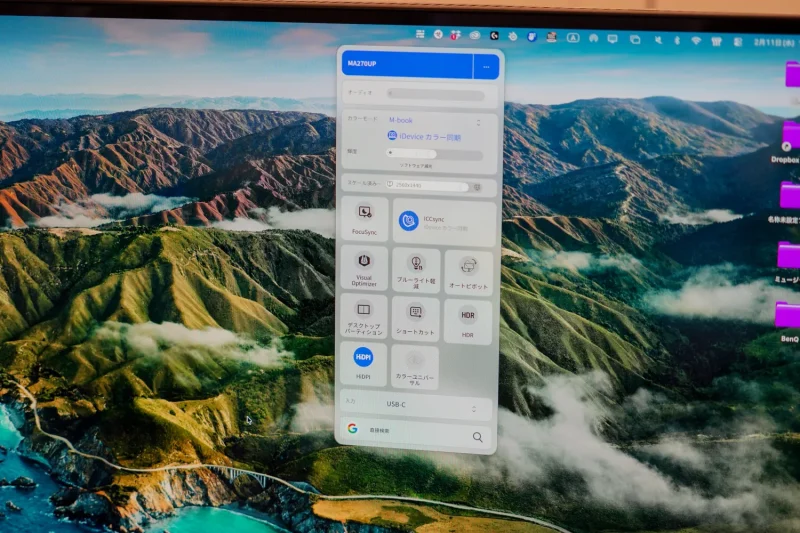Viewport: 800px width, 533px height.
Task: Select the auto pivot (オートピボット) icon
Action: click(x=468, y=268)
